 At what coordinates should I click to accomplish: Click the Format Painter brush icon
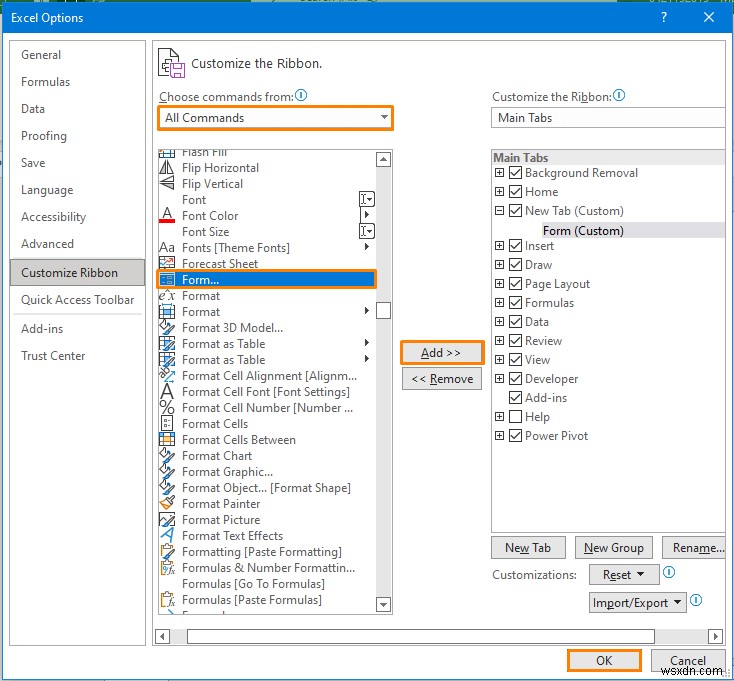[167, 503]
